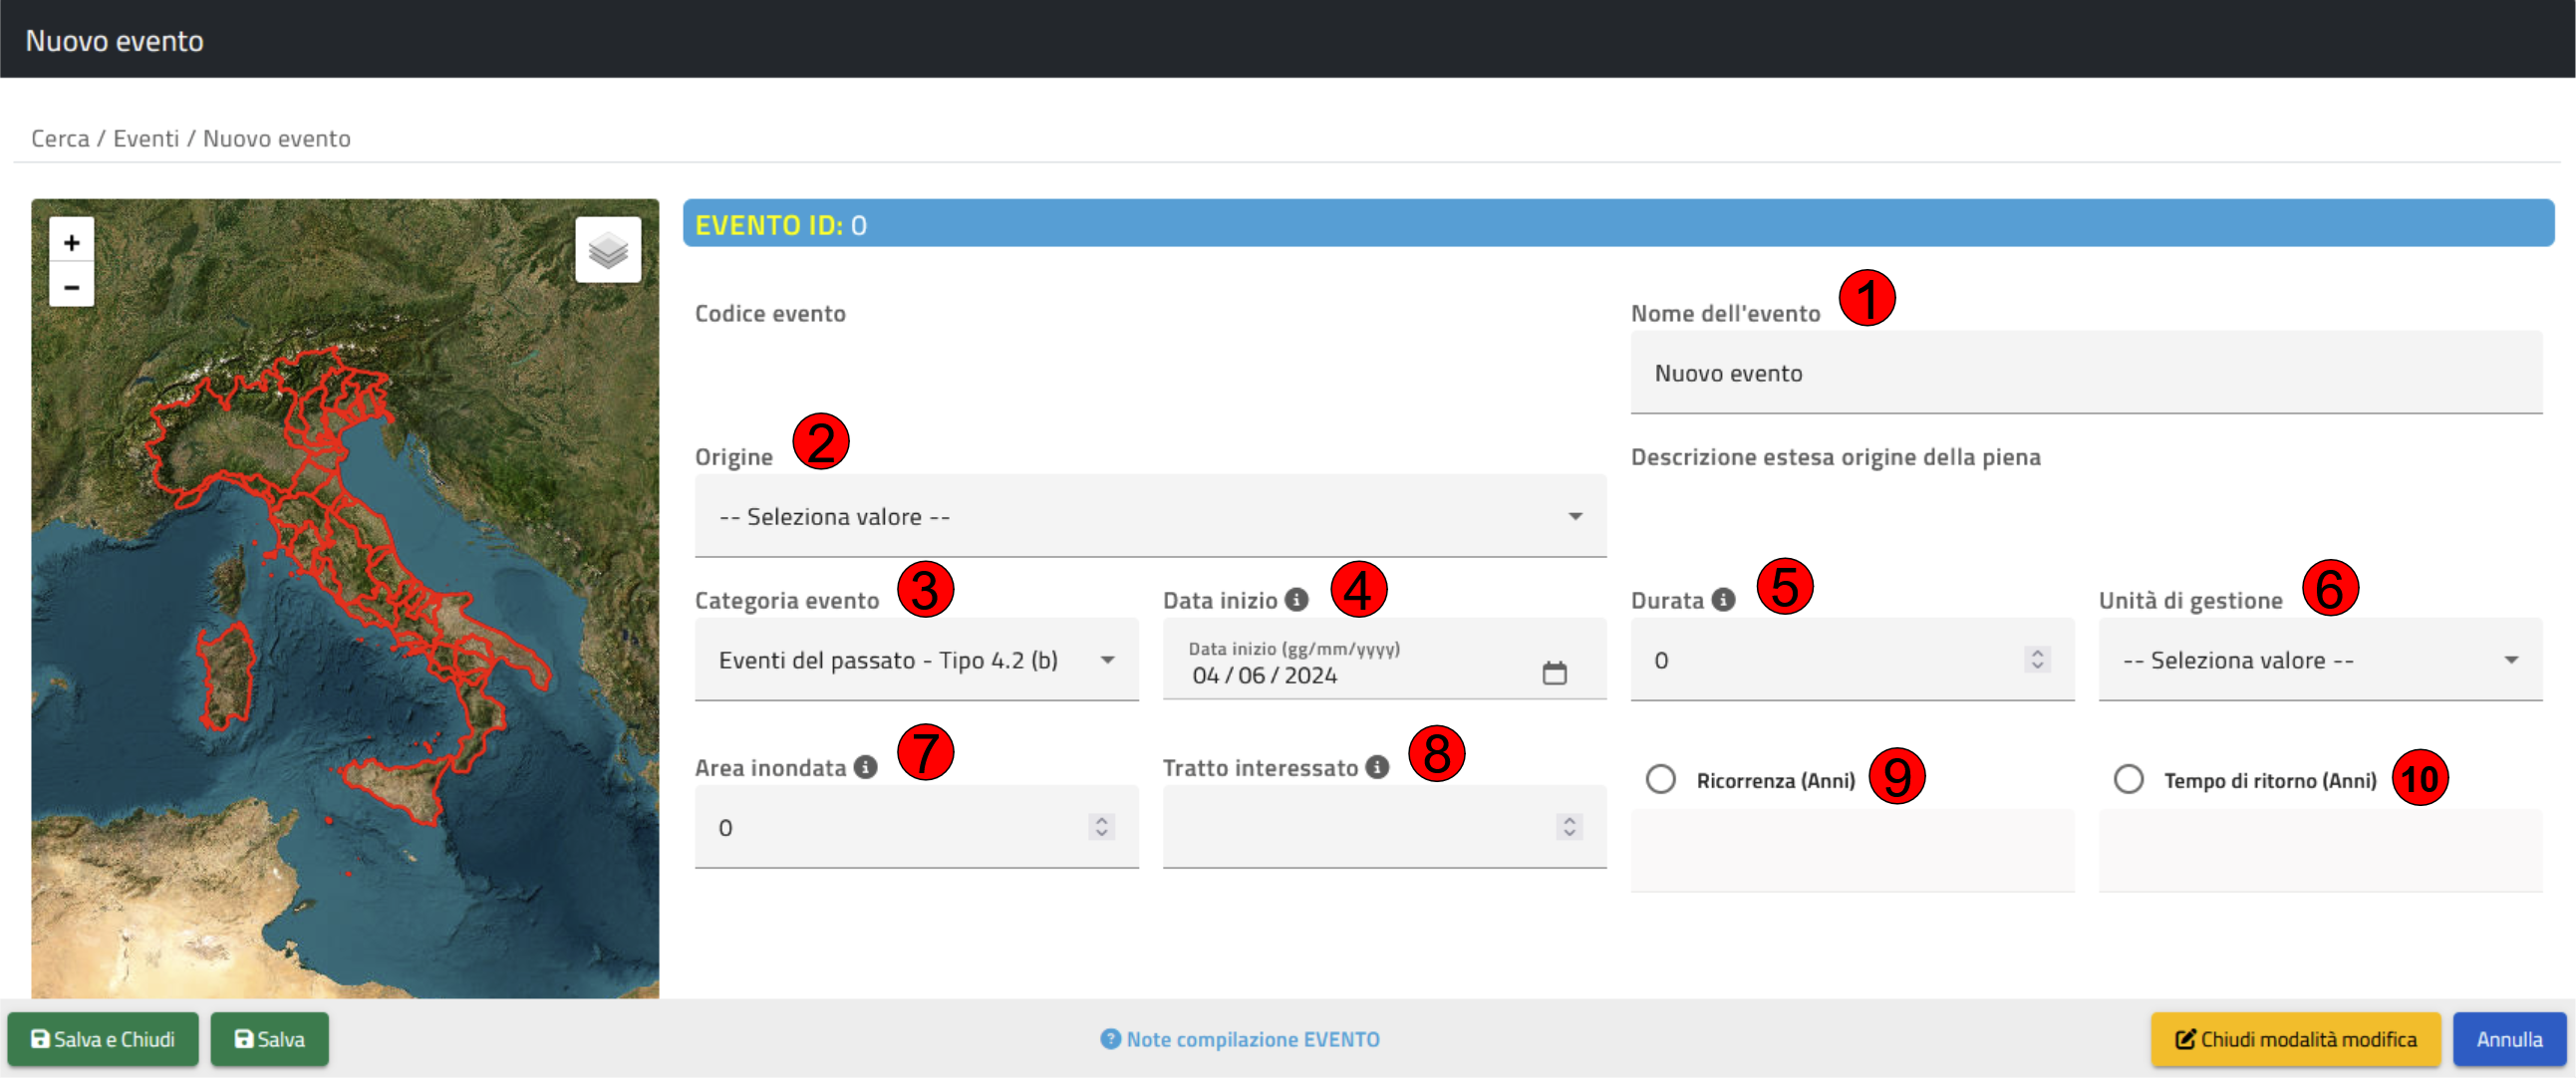Viewport: 2576px width, 1079px height.
Task: Click the map zoom out minus button
Action: [71, 287]
